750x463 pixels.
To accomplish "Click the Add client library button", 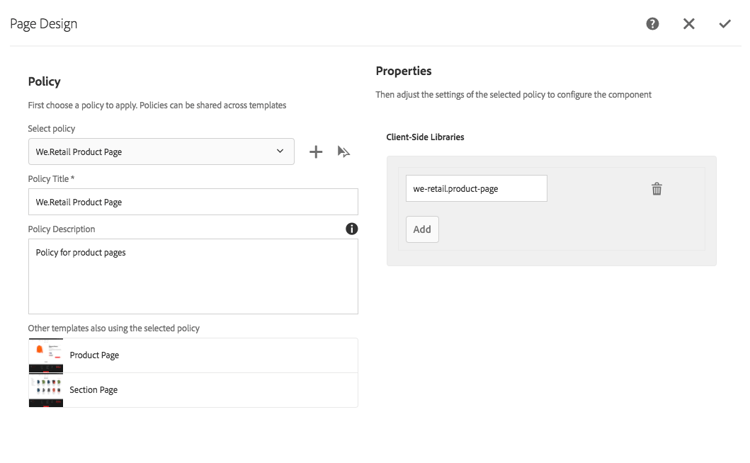I will pyautogui.click(x=422, y=229).
